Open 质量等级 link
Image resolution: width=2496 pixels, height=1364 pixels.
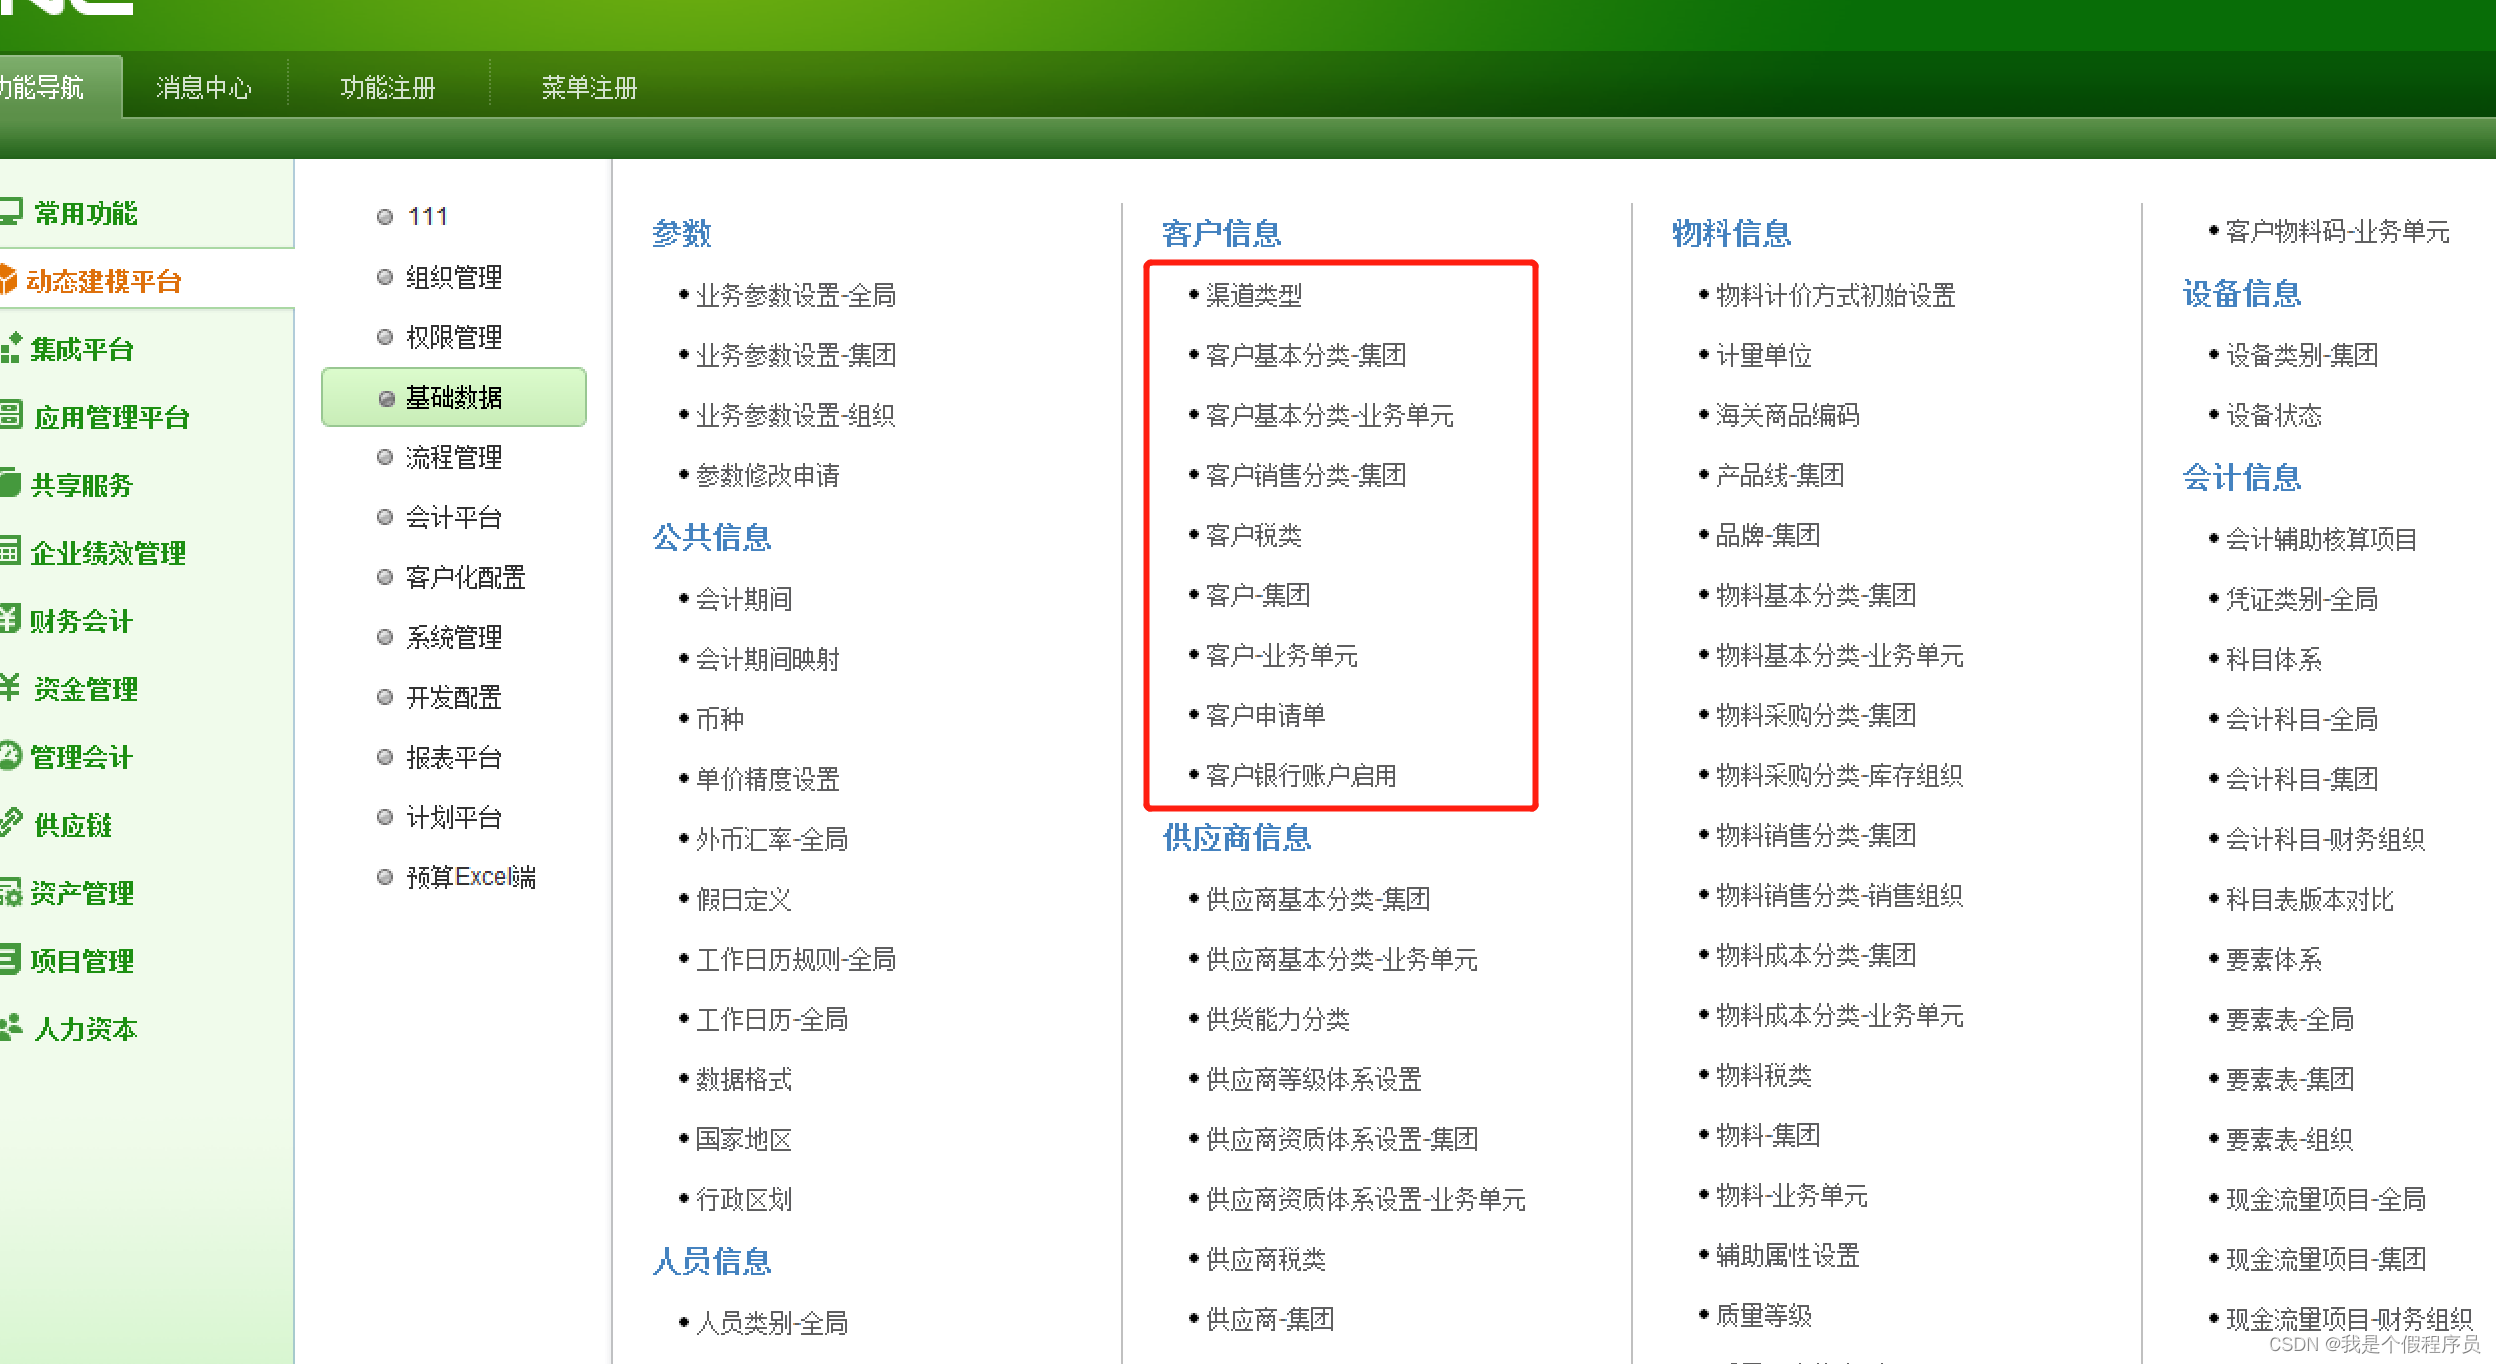tap(1764, 1315)
